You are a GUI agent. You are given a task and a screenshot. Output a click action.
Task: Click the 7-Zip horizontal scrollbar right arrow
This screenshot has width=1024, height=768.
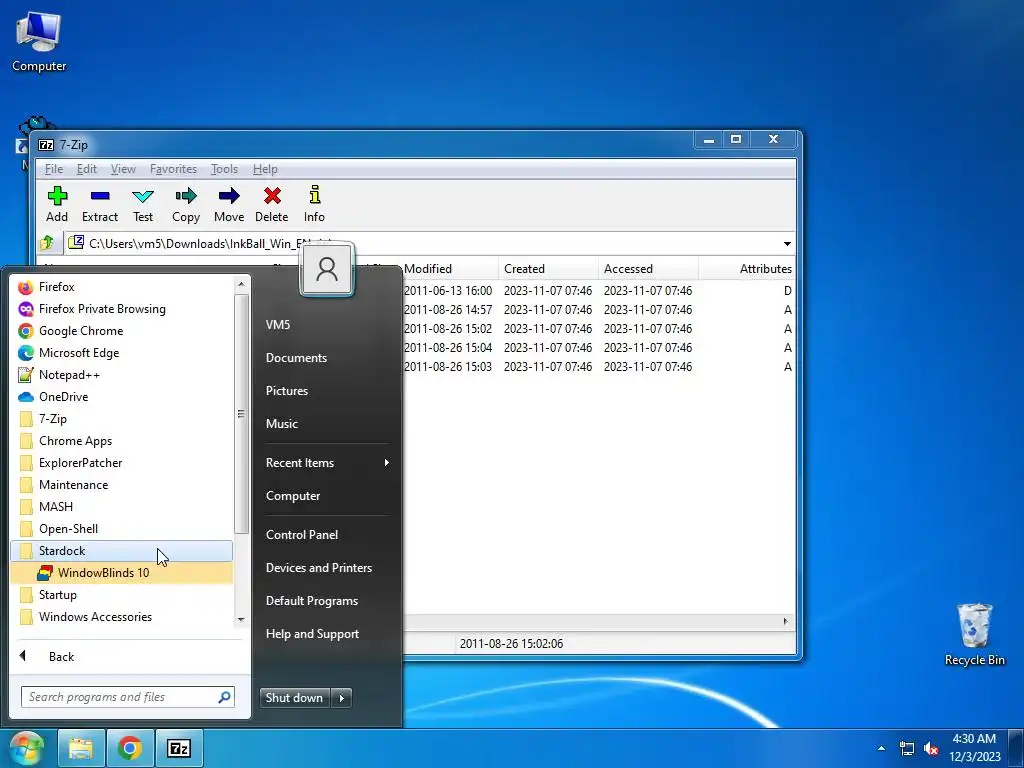786,621
